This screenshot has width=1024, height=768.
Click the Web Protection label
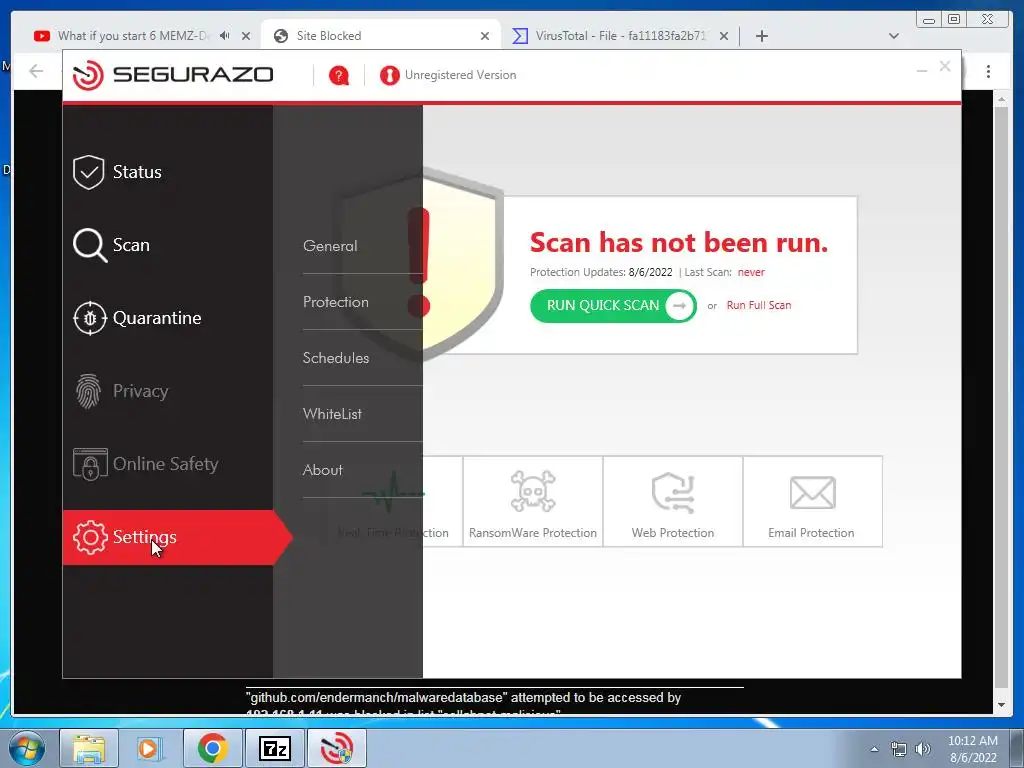[x=673, y=533]
